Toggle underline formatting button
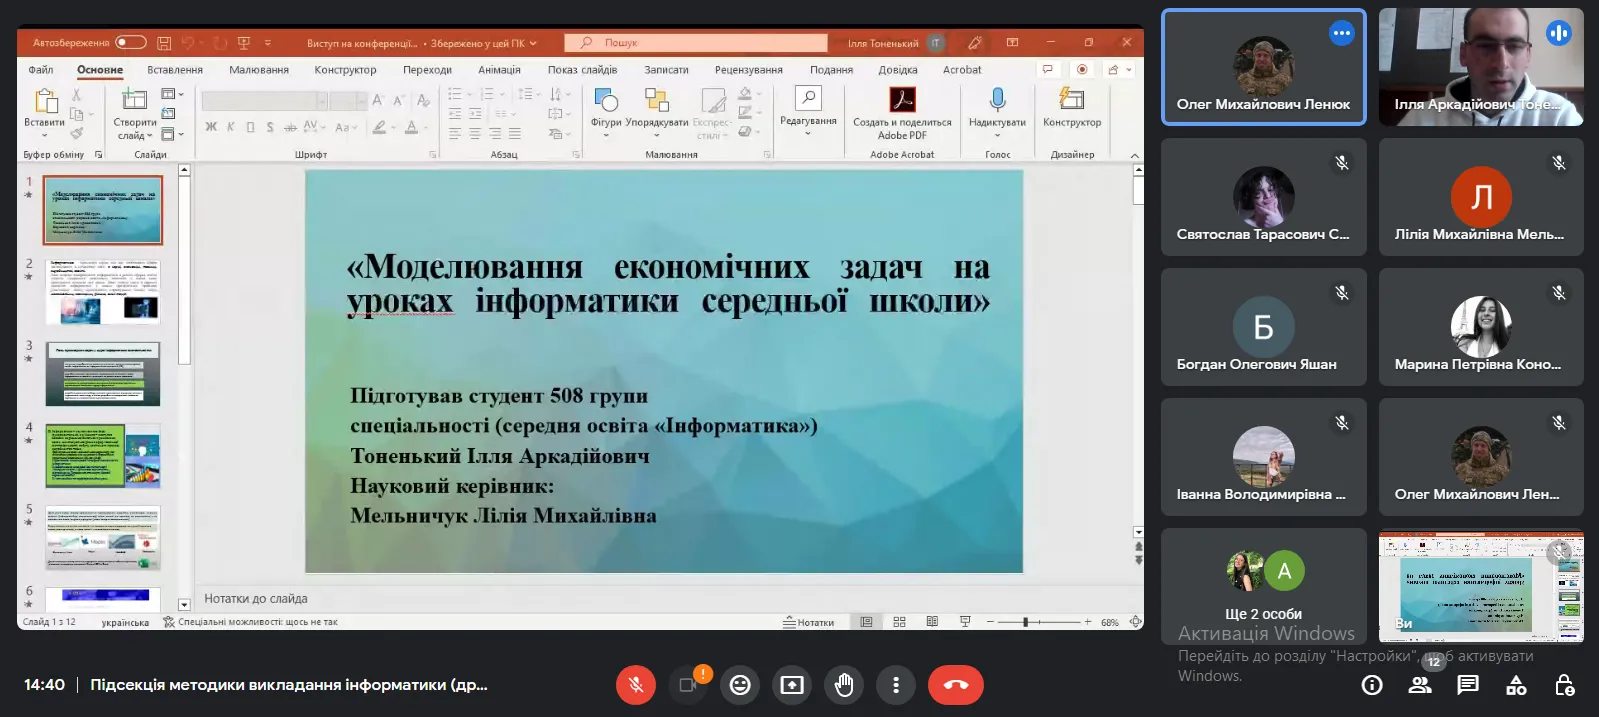 (250, 127)
